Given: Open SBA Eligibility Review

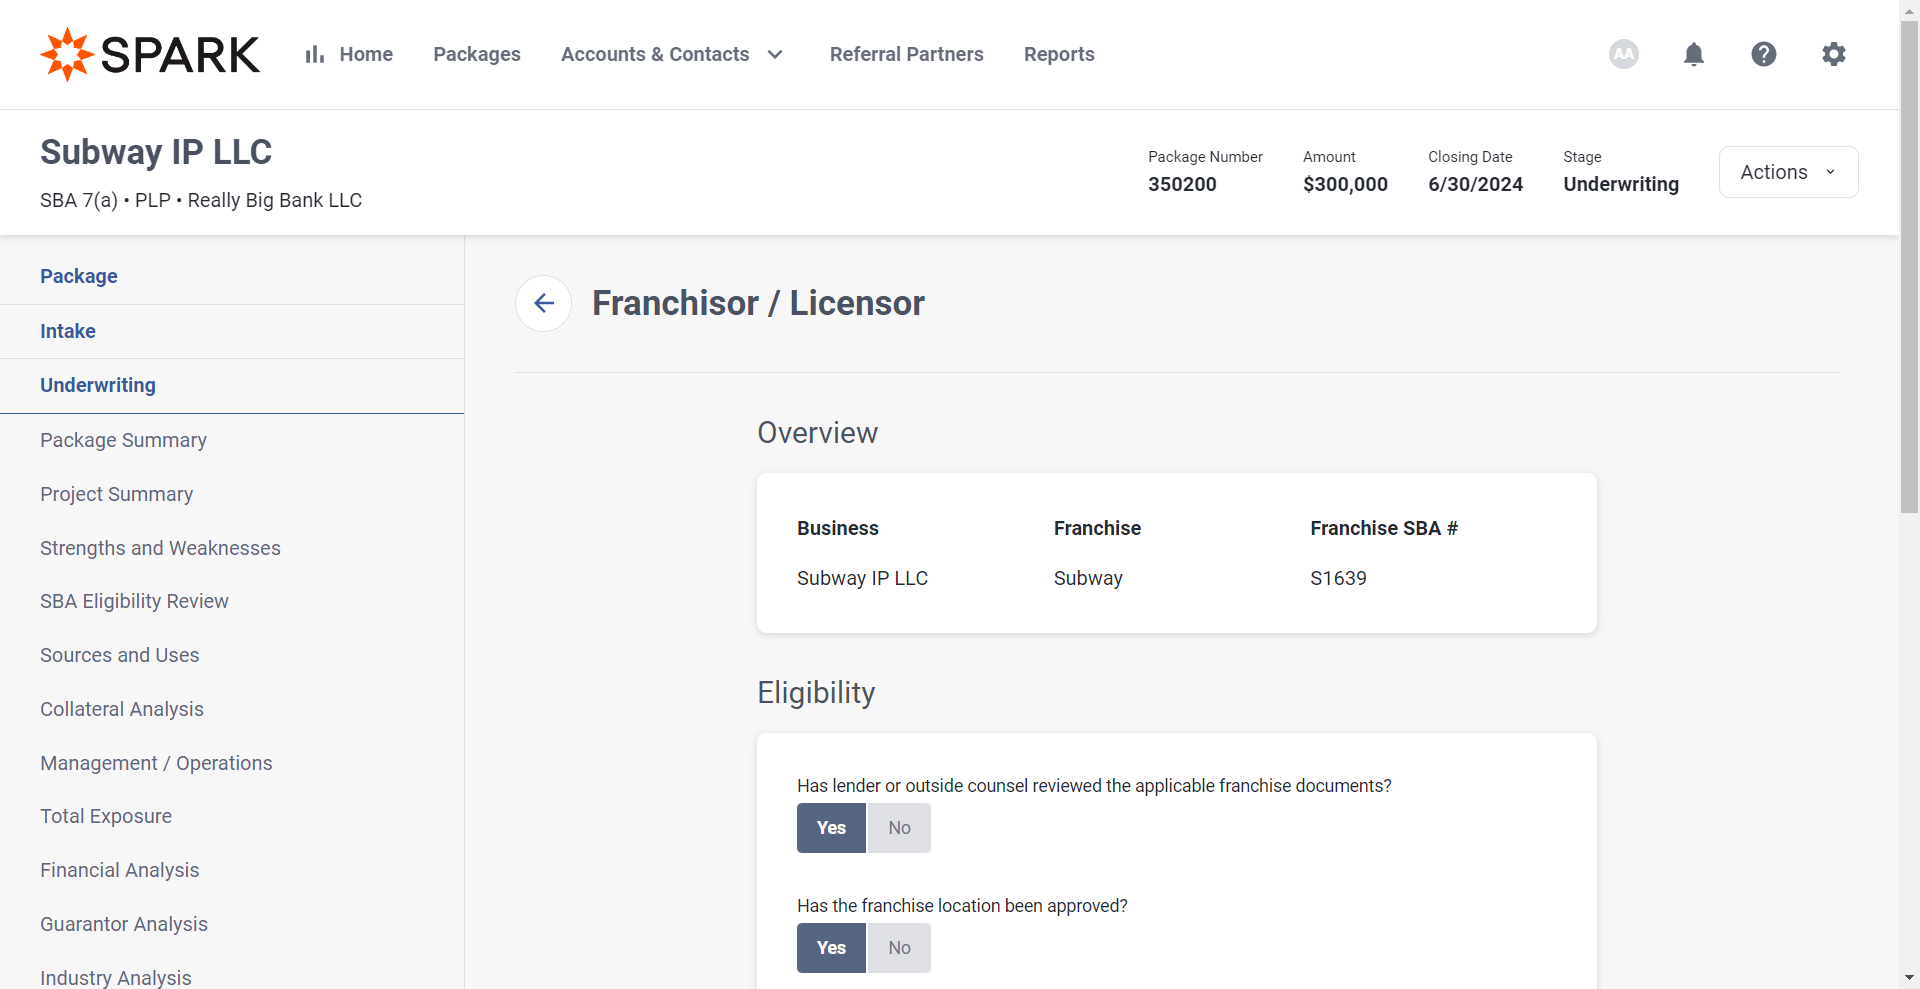Looking at the screenshot, I should pos(134,601).
